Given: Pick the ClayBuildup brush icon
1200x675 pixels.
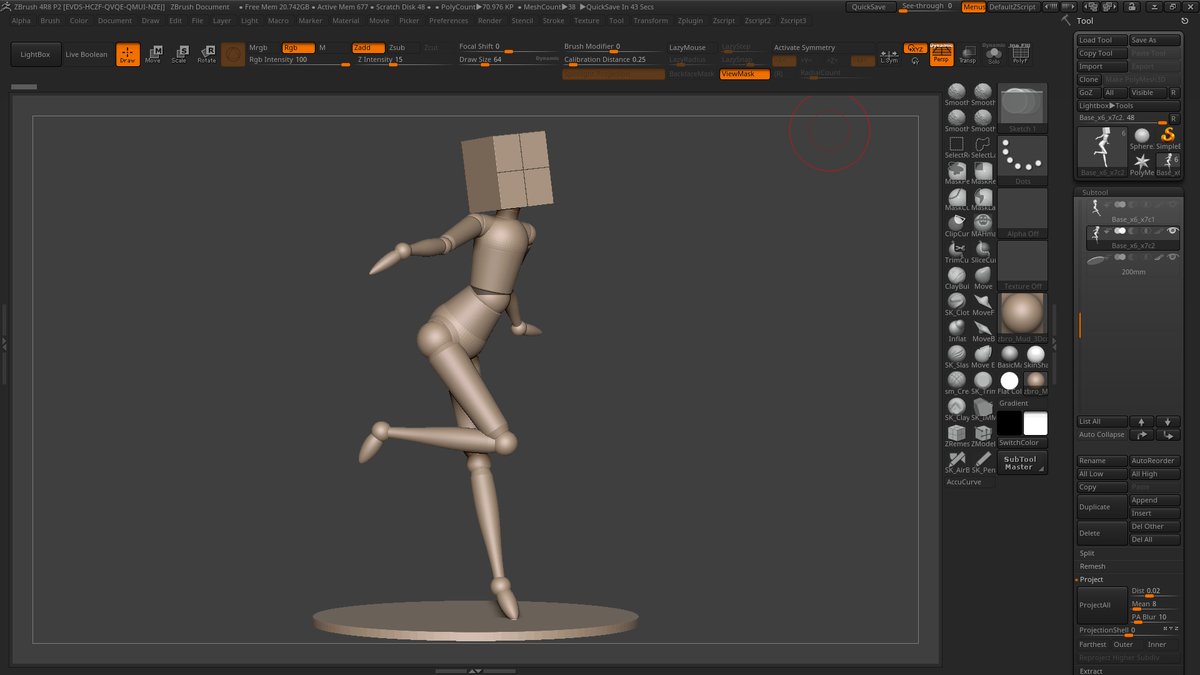Looking at the screenshot, I should pos(957,275).
